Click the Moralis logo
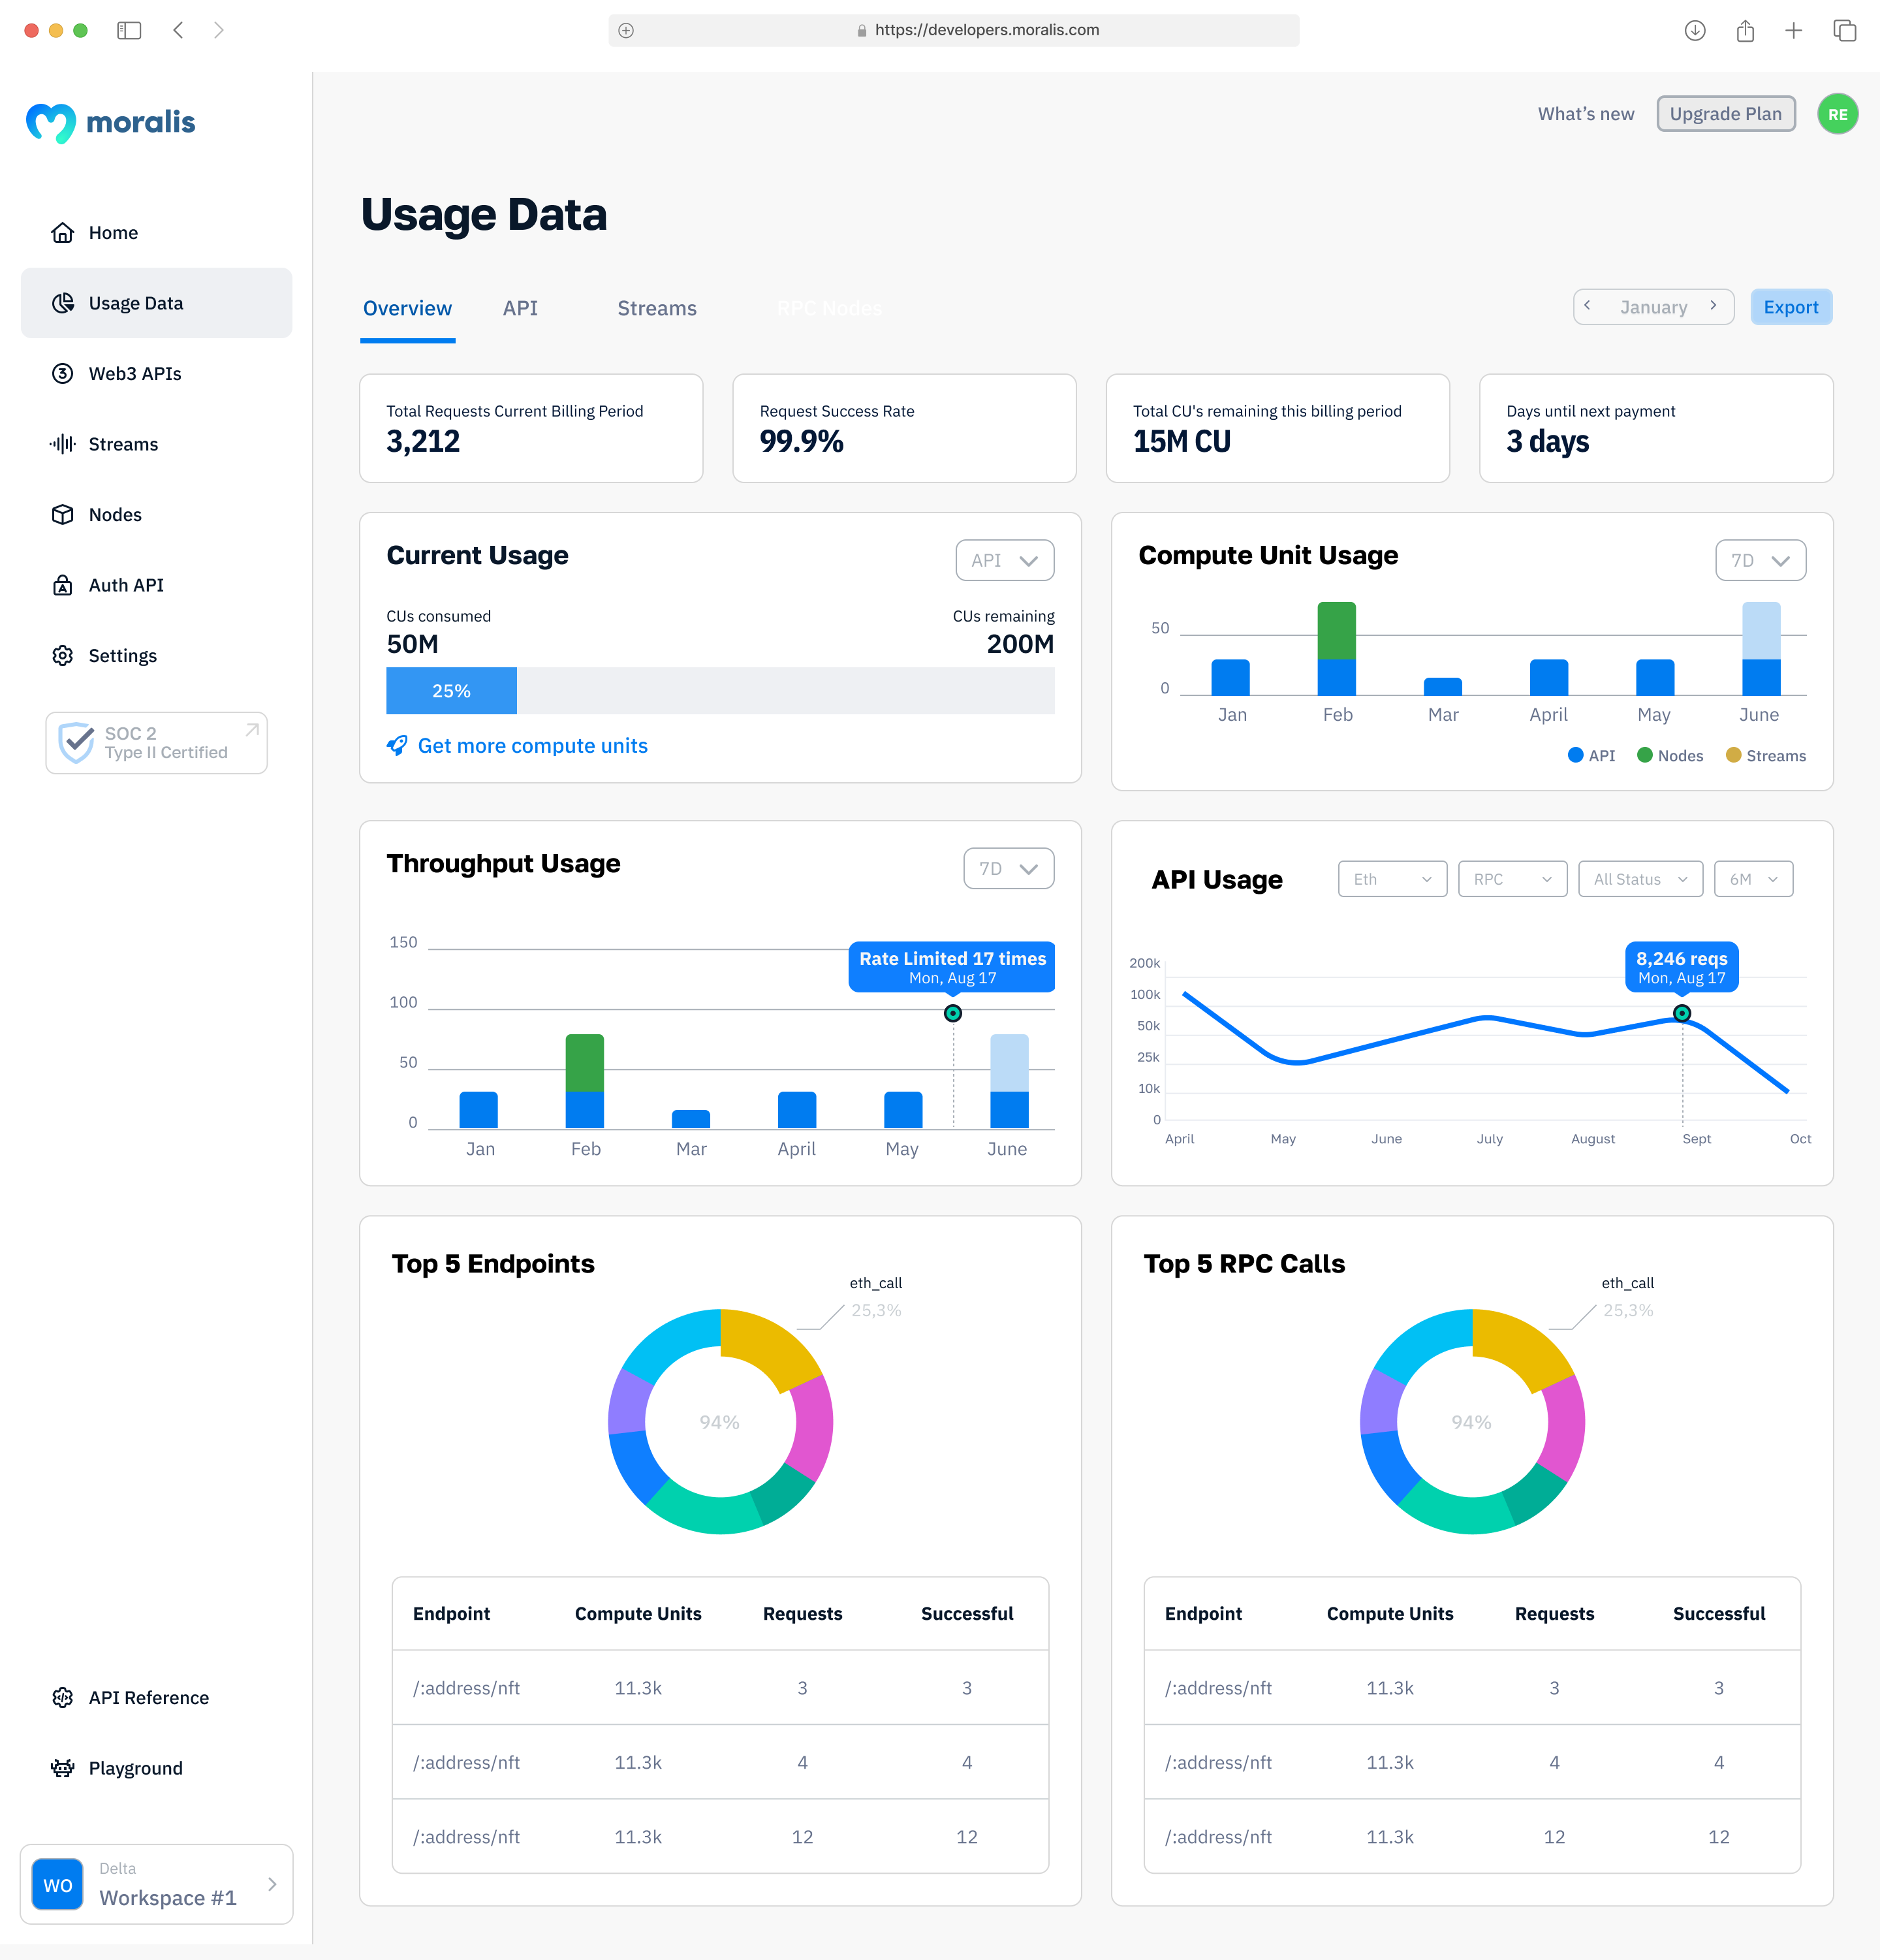The image size is (1880, 1960). click(110, 122)
